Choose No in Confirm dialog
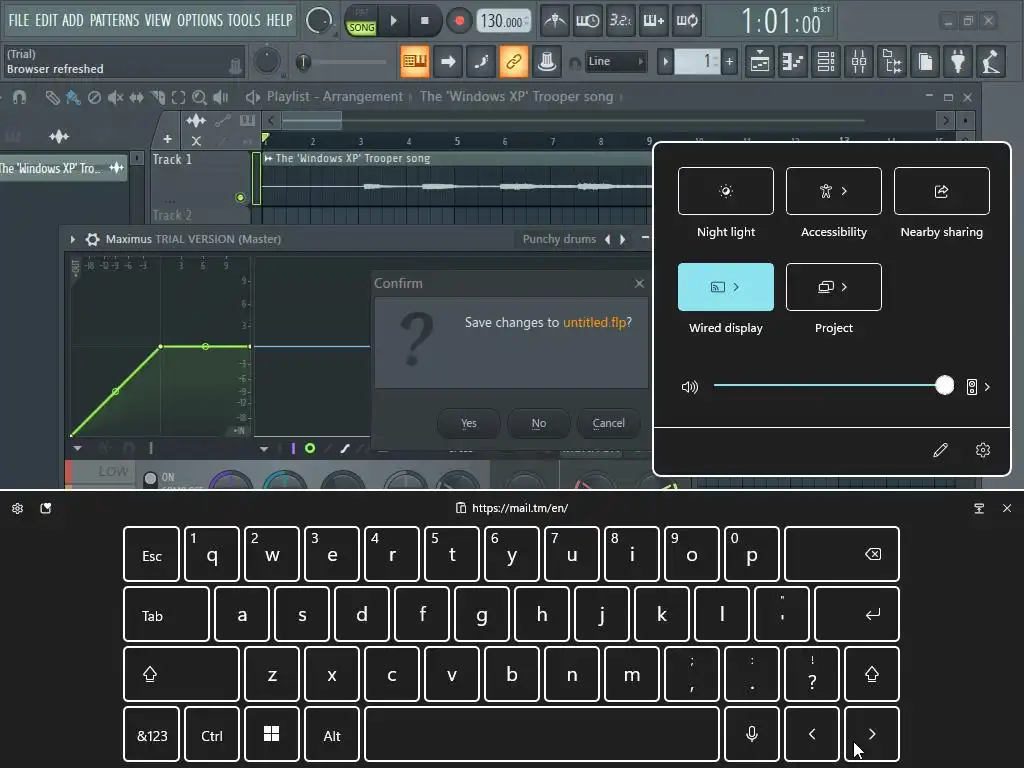1024x768 pixels. coord(539,423)
